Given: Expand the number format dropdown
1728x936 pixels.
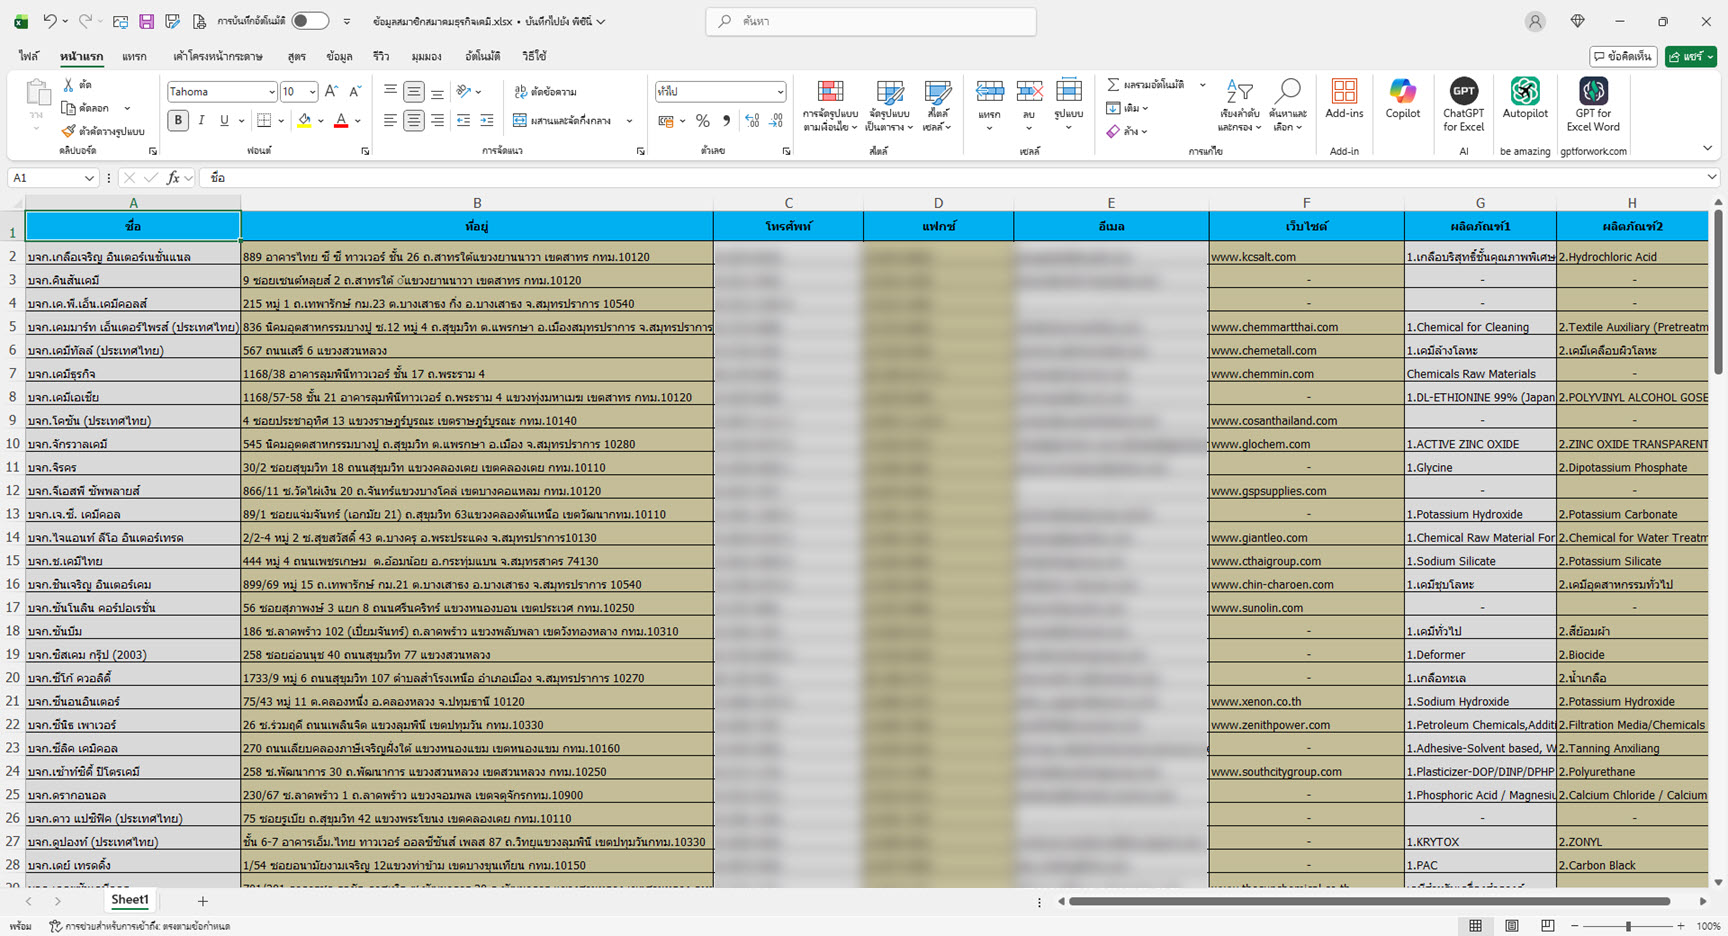Looking at the screenshot, I should pos(780,92).
